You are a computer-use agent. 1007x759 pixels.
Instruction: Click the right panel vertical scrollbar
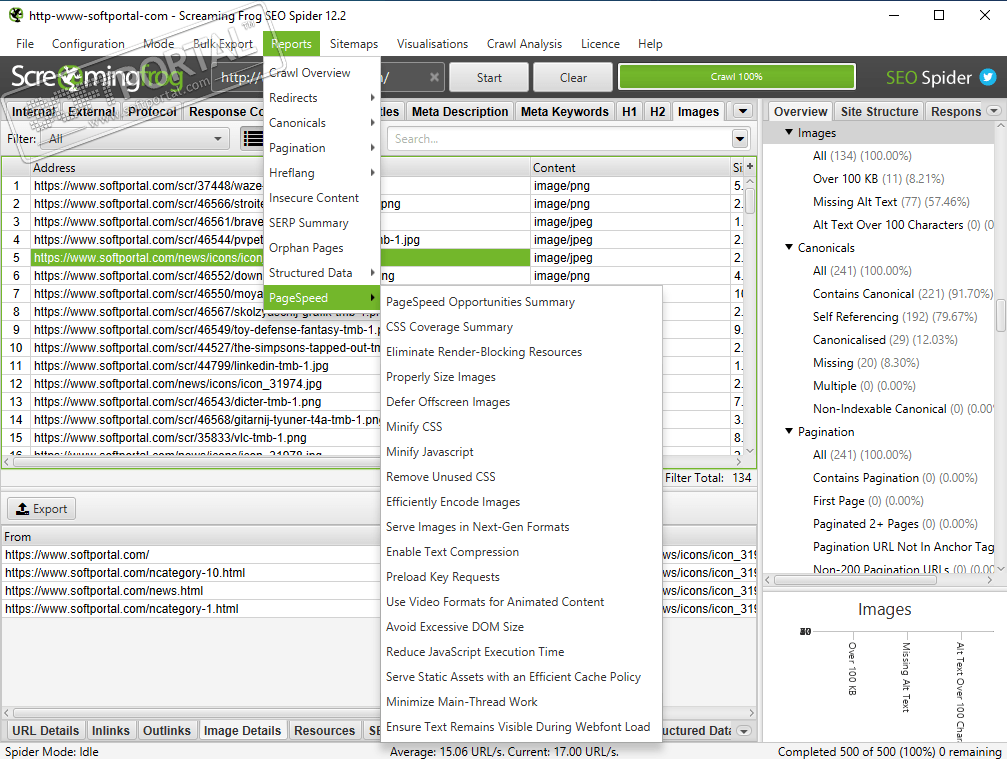pos(1000,315)
